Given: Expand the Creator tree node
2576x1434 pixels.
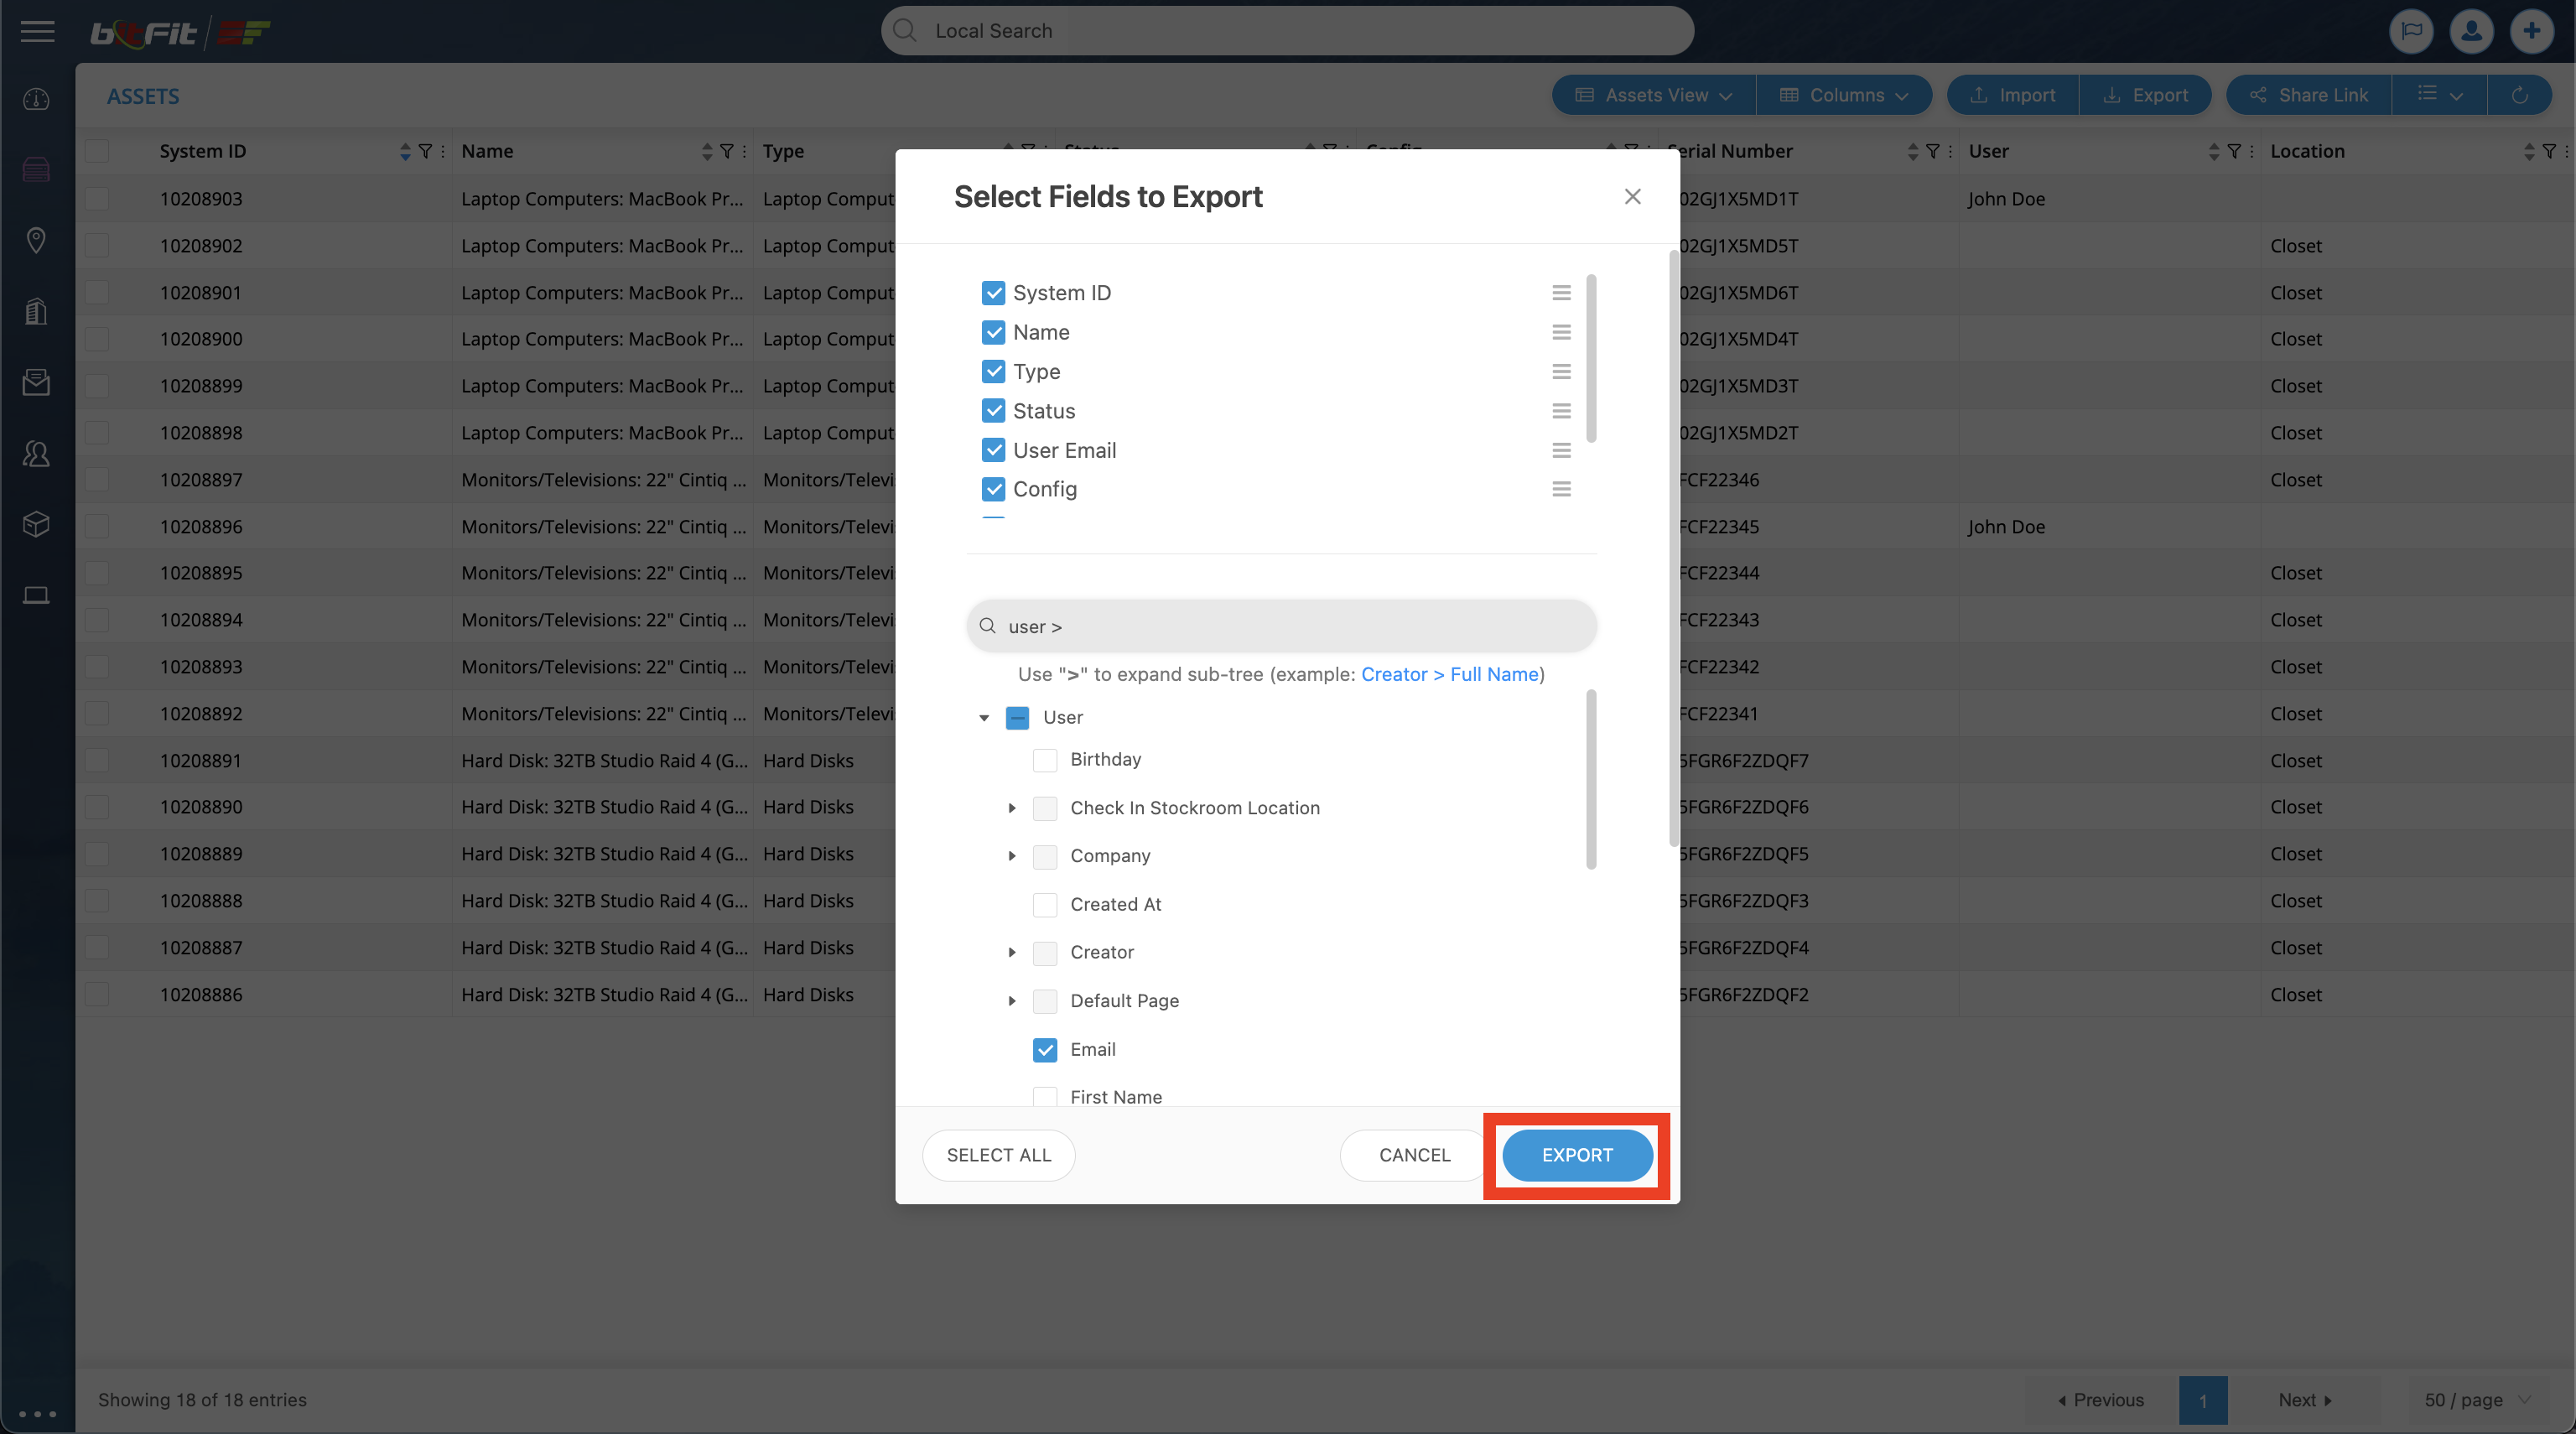Looking at the screenshot, I should click(1011, 952).
